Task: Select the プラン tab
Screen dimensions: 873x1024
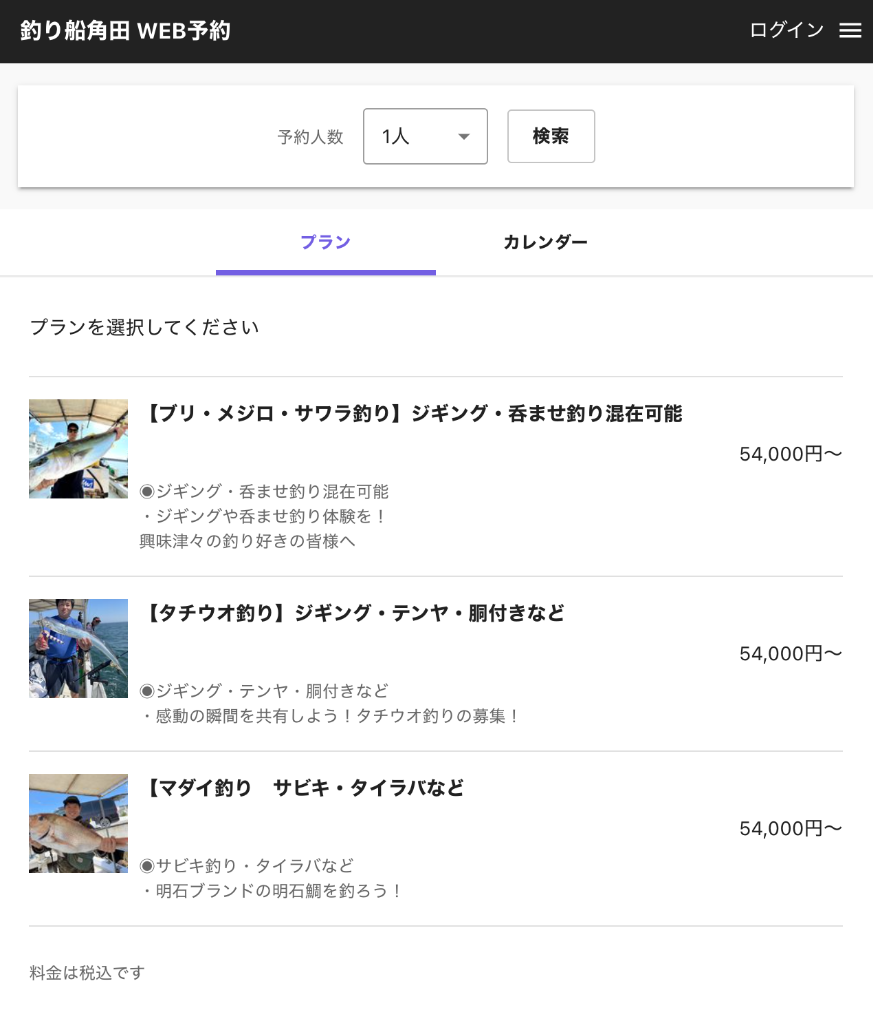Action: pyautogui.click(x=325, y=242)
